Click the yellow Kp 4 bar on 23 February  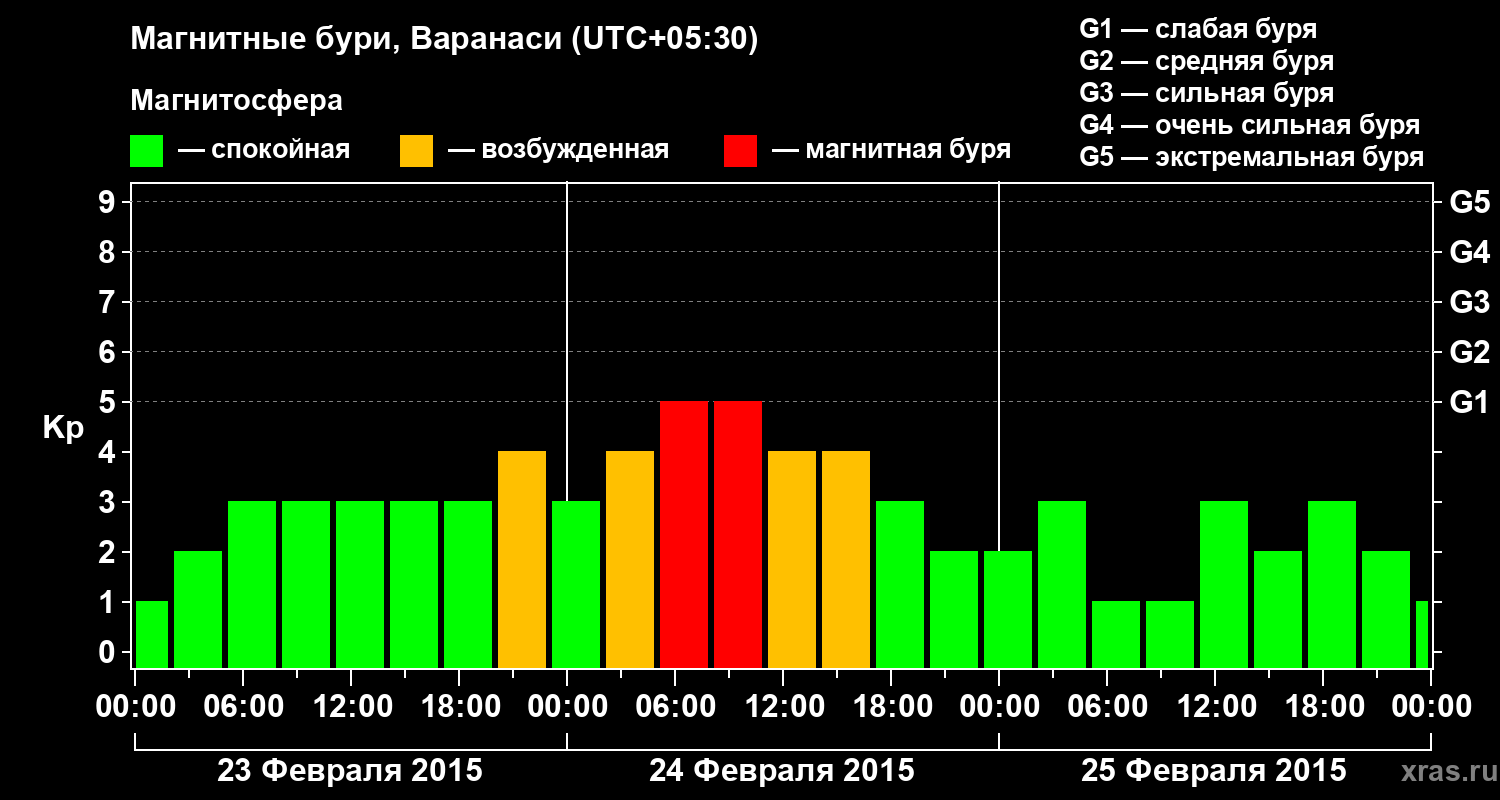(522, 560)
